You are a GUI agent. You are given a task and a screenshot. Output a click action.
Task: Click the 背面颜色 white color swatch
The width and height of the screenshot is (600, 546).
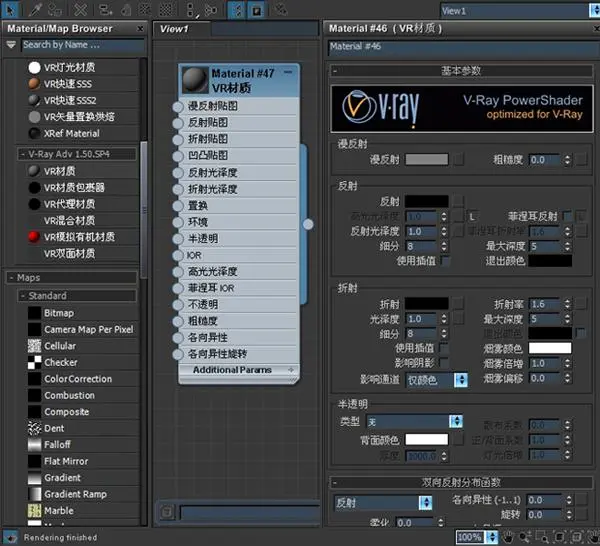[x=427, y=439]
